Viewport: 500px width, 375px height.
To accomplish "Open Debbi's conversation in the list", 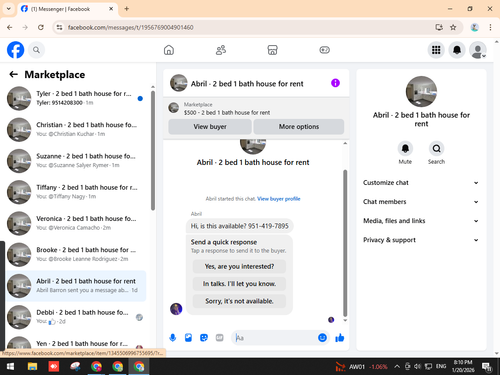I will click(76, 317).
